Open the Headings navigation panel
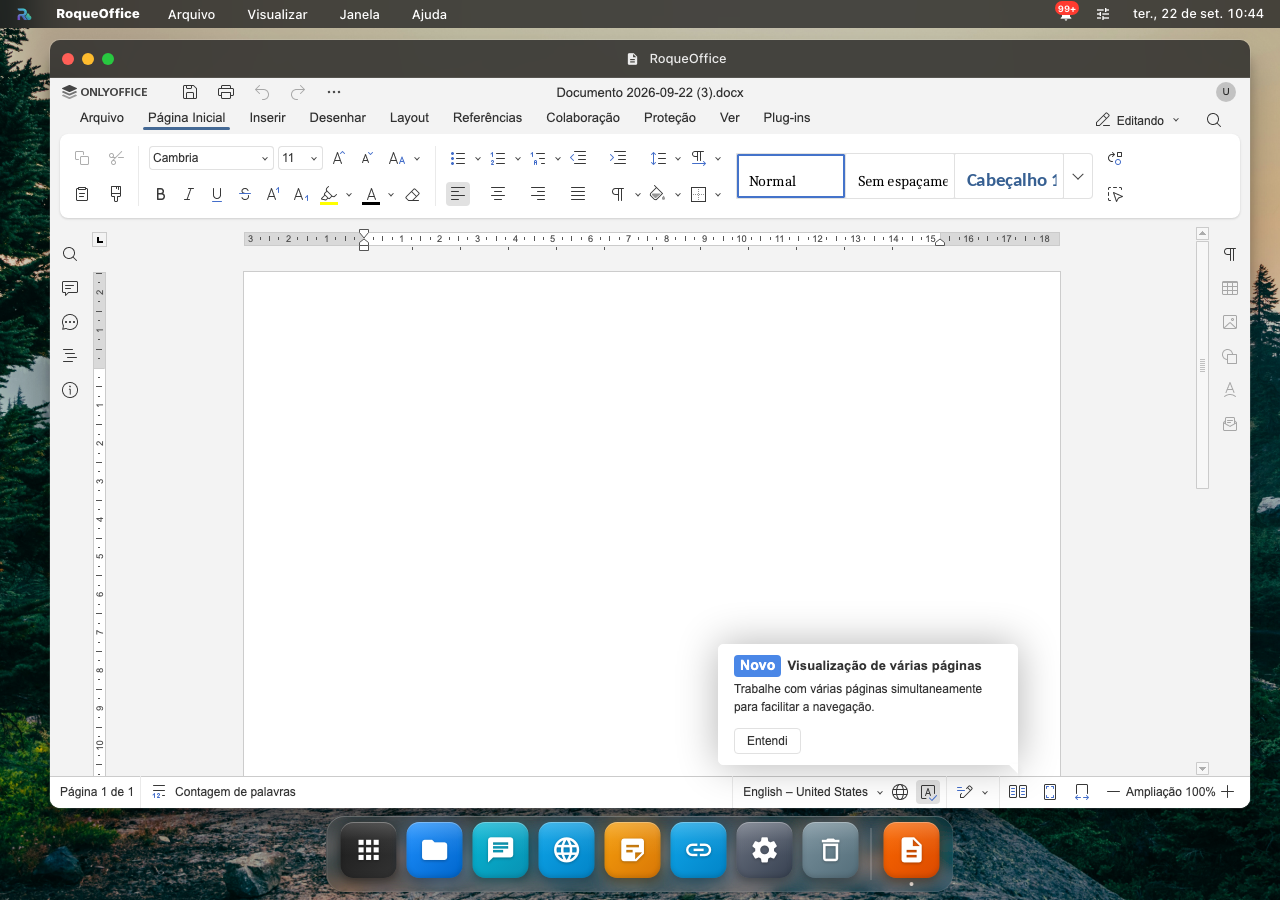The image size is (1280, 900). pos(70,356)
